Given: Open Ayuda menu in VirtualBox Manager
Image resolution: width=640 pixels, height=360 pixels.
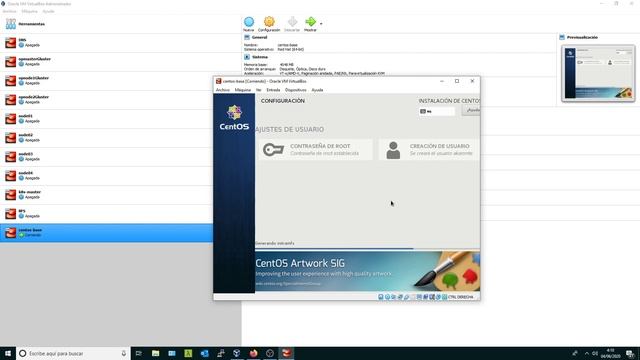Looking at the screenshot, I should coord(49,11).
